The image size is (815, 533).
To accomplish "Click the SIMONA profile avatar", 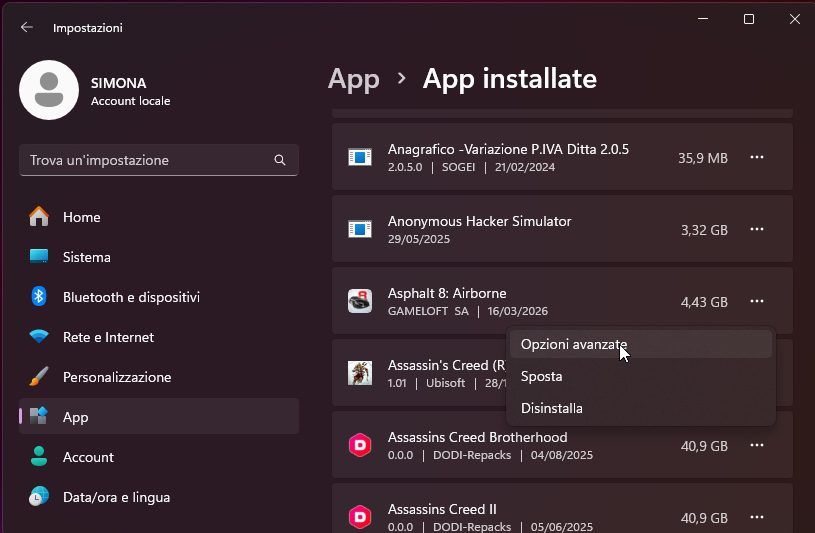I will tap(49, 90).
